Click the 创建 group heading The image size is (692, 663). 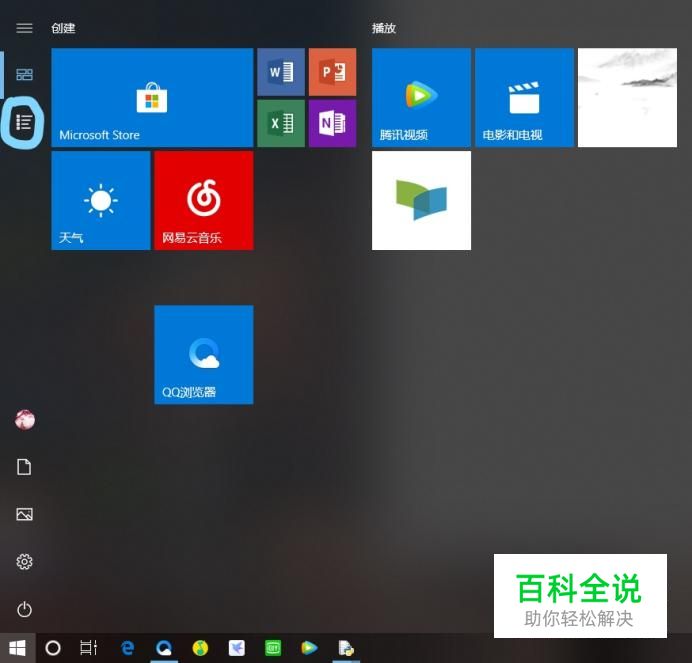pos(64,28)
